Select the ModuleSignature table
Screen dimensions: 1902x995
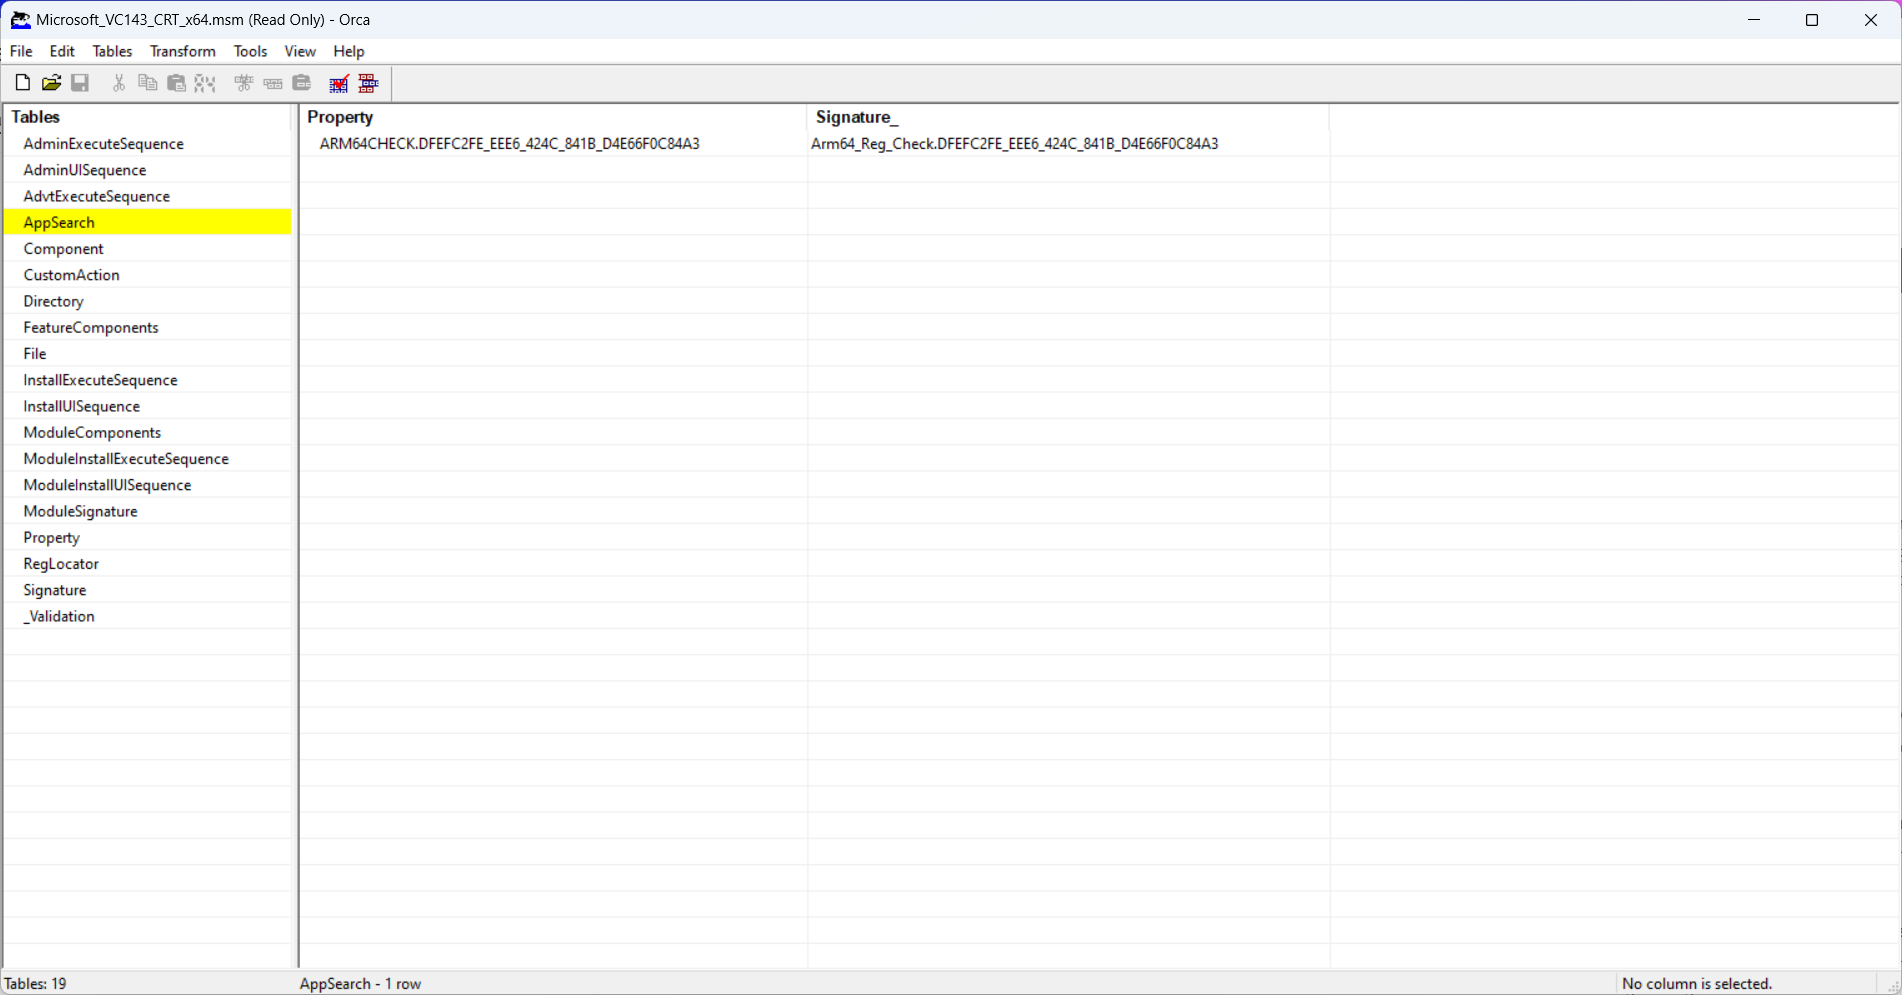[x=148, y=511]
